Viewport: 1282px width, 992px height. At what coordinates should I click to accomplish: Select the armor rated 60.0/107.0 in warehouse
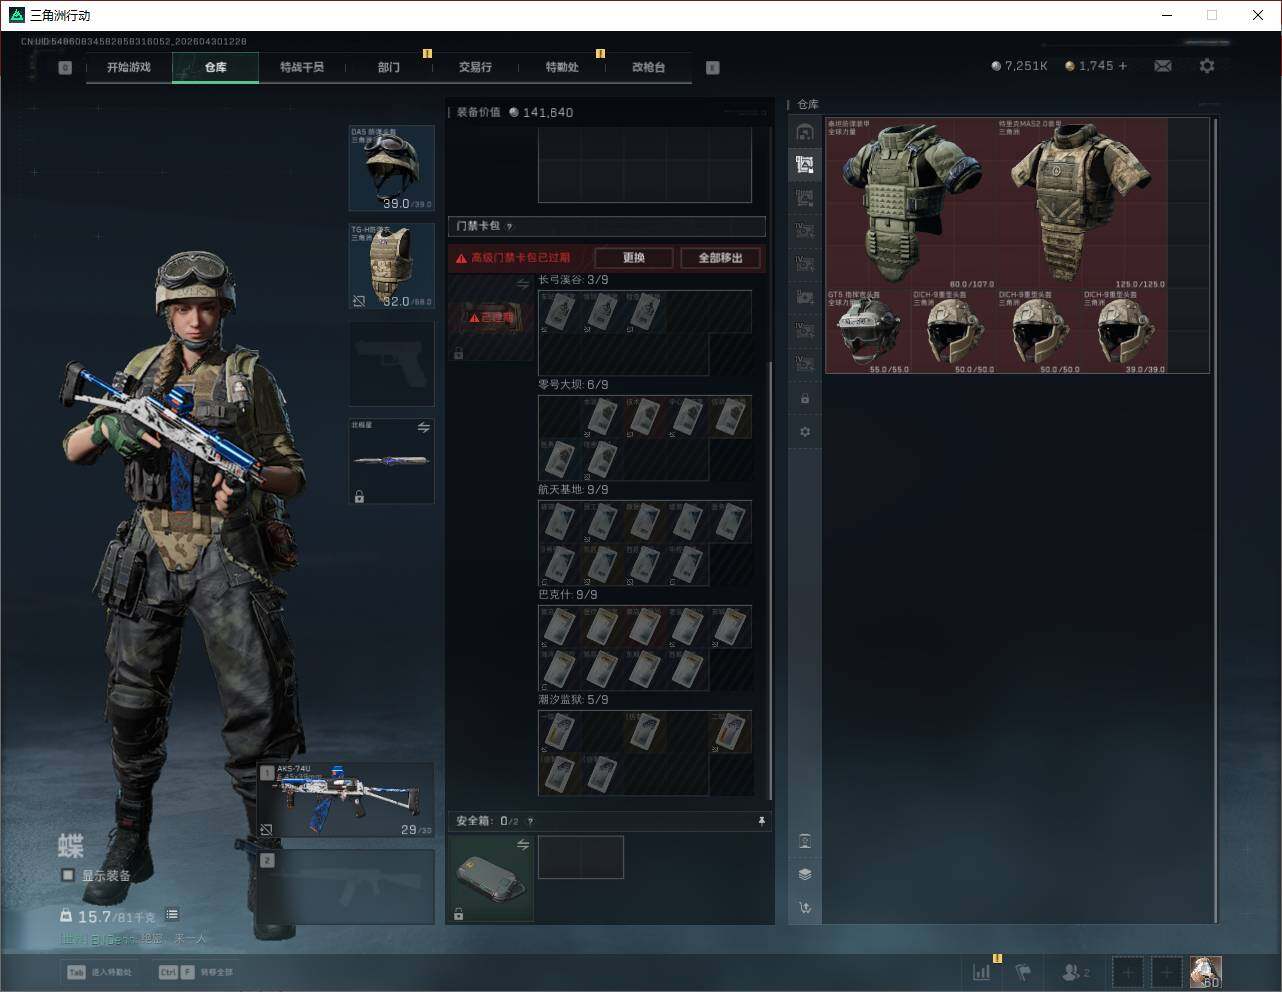point(911,204)
